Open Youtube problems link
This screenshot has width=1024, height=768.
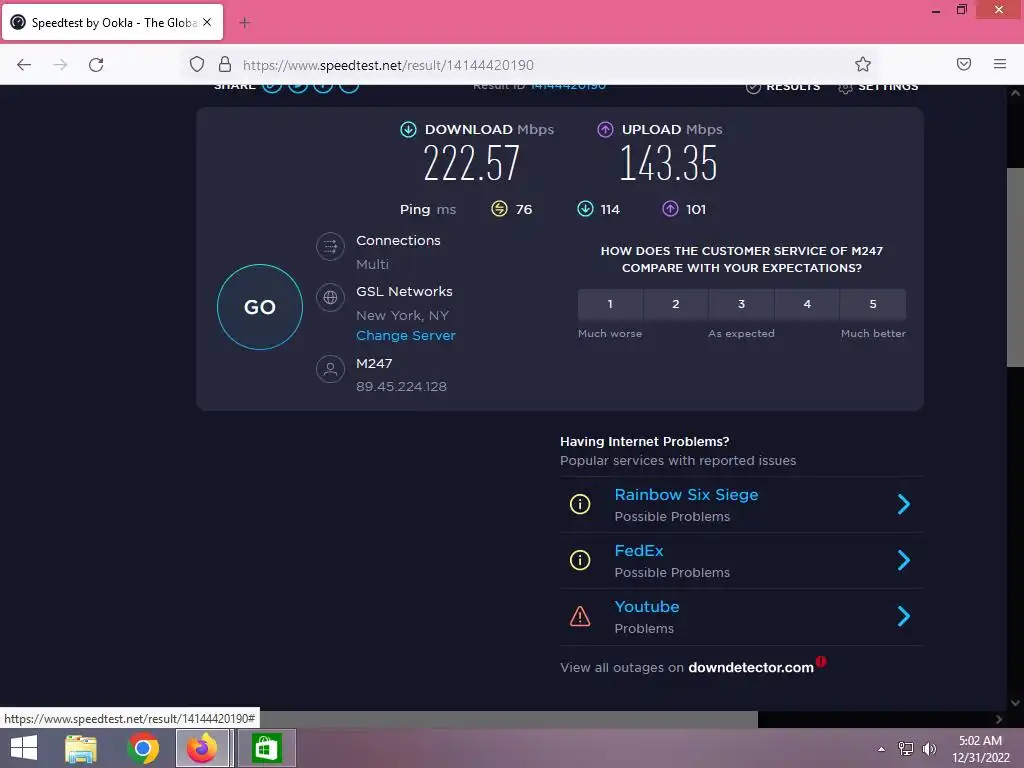pos(647,607)
